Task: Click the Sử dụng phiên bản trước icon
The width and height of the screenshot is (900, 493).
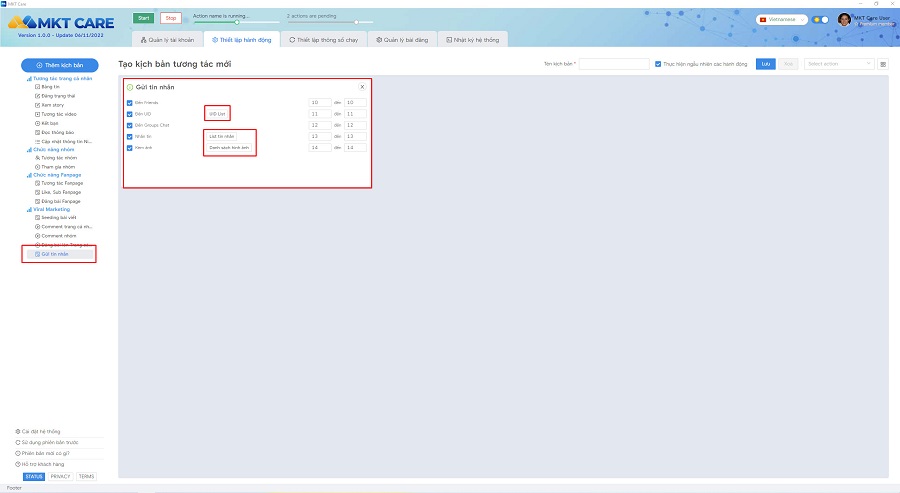Action: [18, 442]
